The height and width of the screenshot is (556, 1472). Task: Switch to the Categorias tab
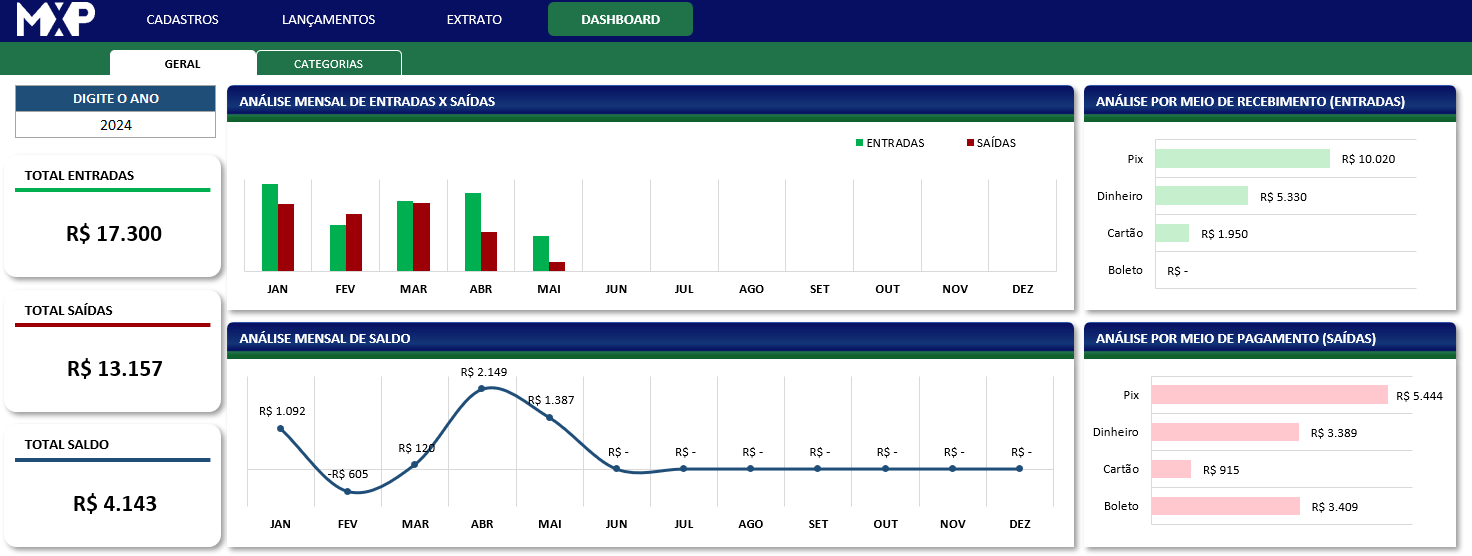(328, 63)
